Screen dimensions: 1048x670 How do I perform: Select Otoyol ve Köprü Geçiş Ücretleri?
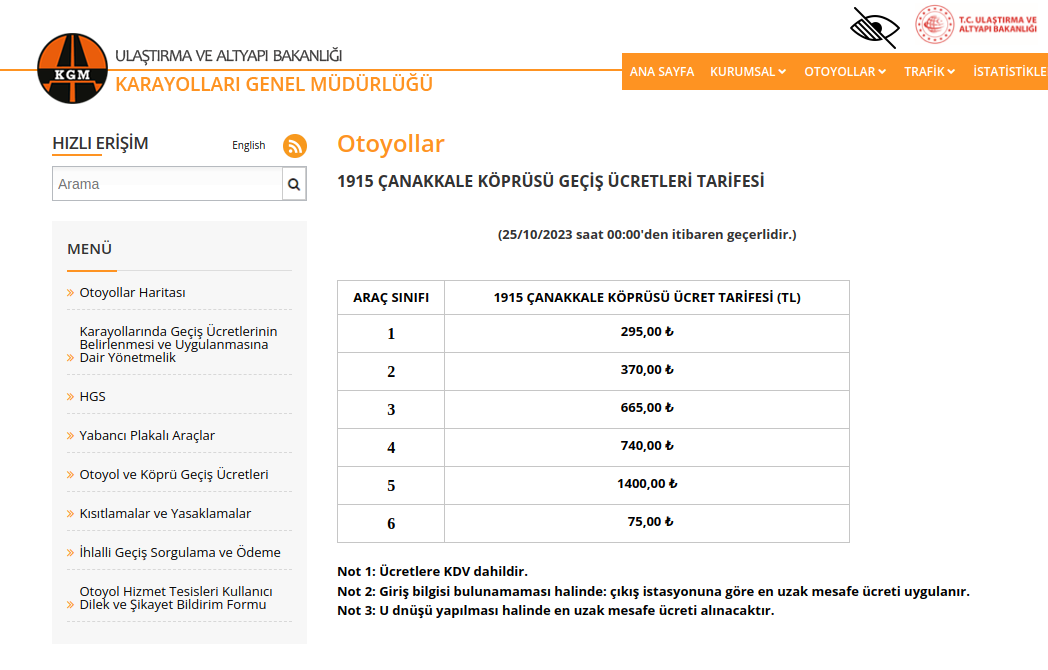click(x=173, y=475)
